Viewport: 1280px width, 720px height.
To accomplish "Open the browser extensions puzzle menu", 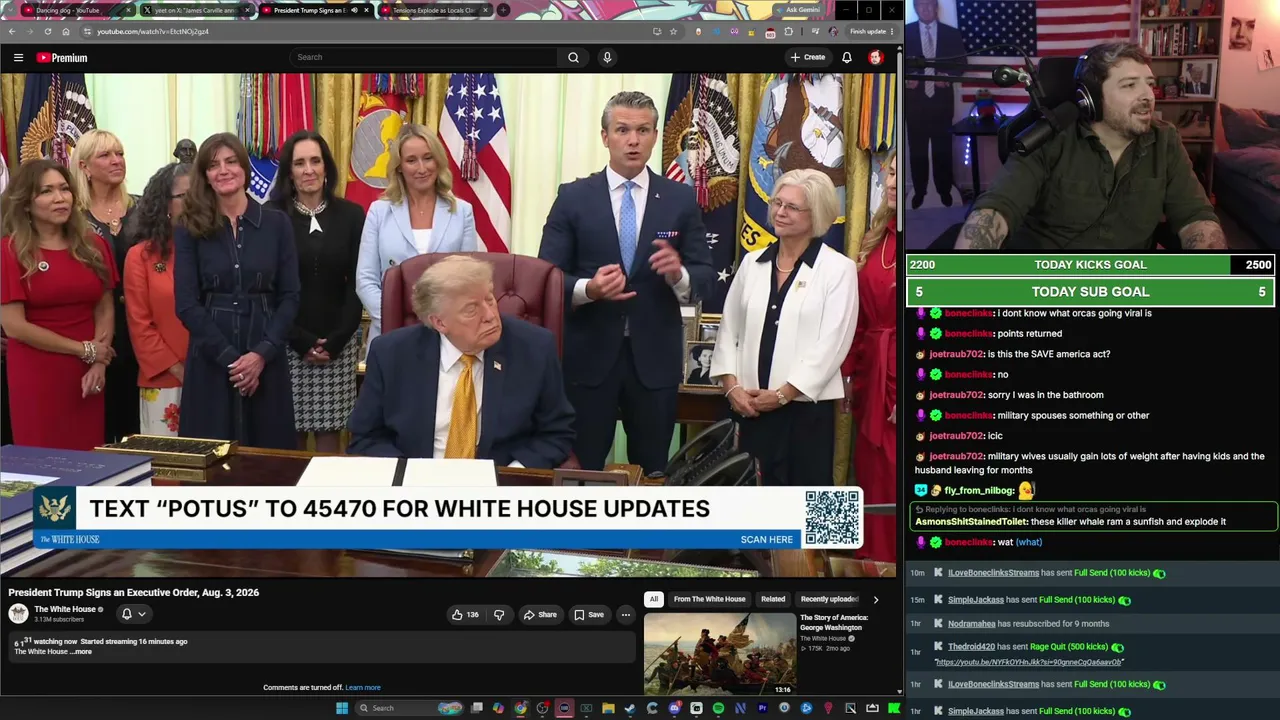I will [788, 31].
